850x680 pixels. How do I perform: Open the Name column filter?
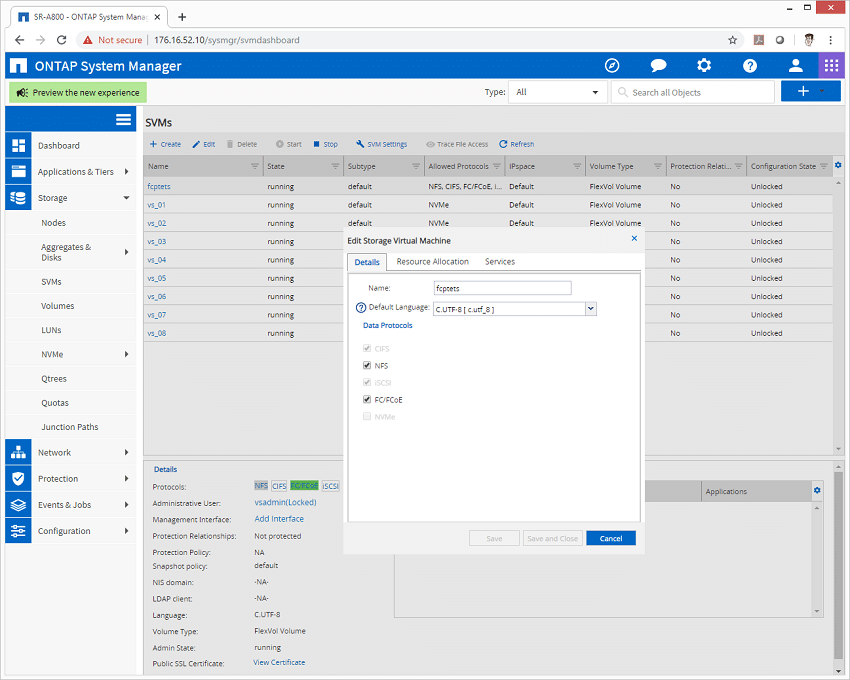(x=255, y=166)
